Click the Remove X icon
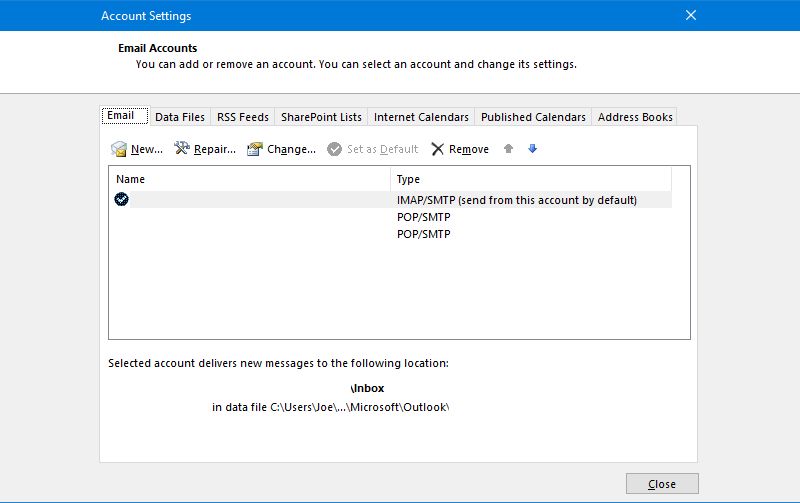The width and height of the screenshot is (800, 503). pos(438,149)
